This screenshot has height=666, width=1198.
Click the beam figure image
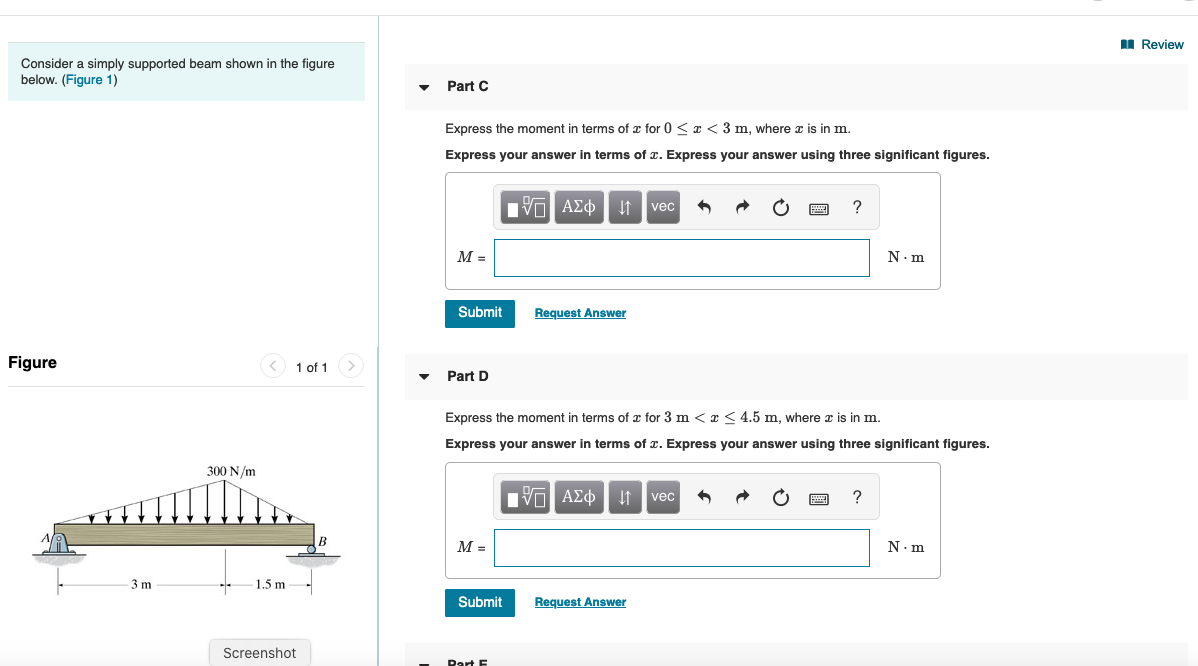click(186, 529)
